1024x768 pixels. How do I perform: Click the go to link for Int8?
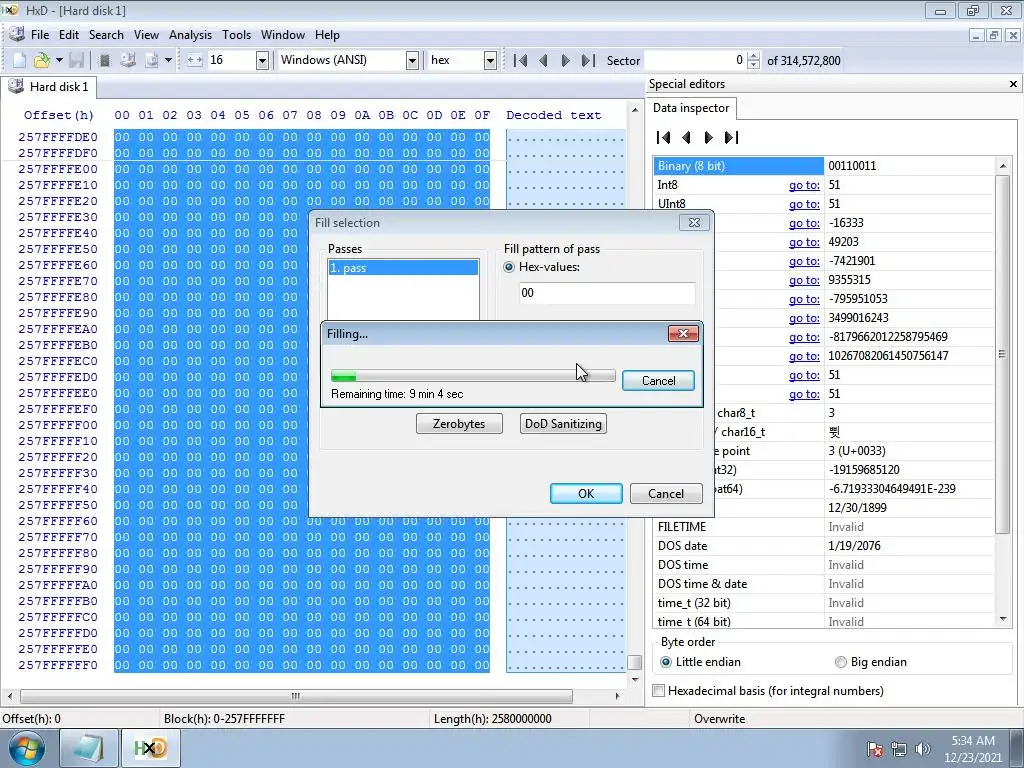(x=804, y=185)
